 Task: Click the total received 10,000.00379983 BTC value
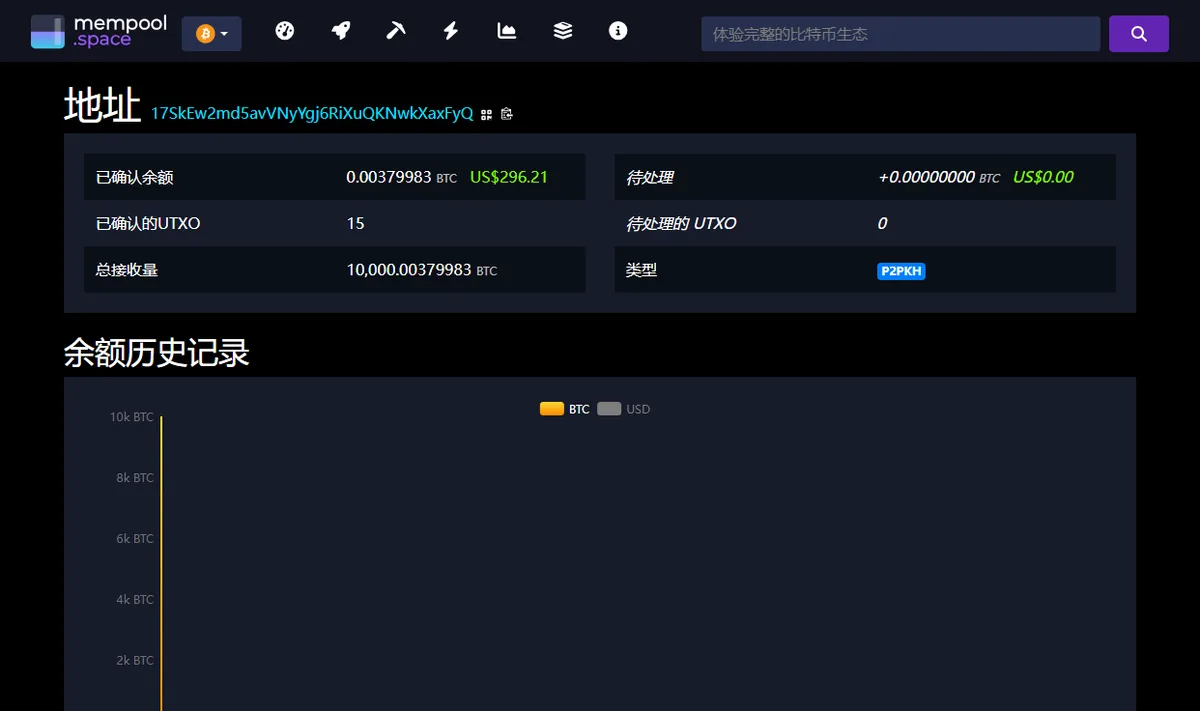click(421, 270)
